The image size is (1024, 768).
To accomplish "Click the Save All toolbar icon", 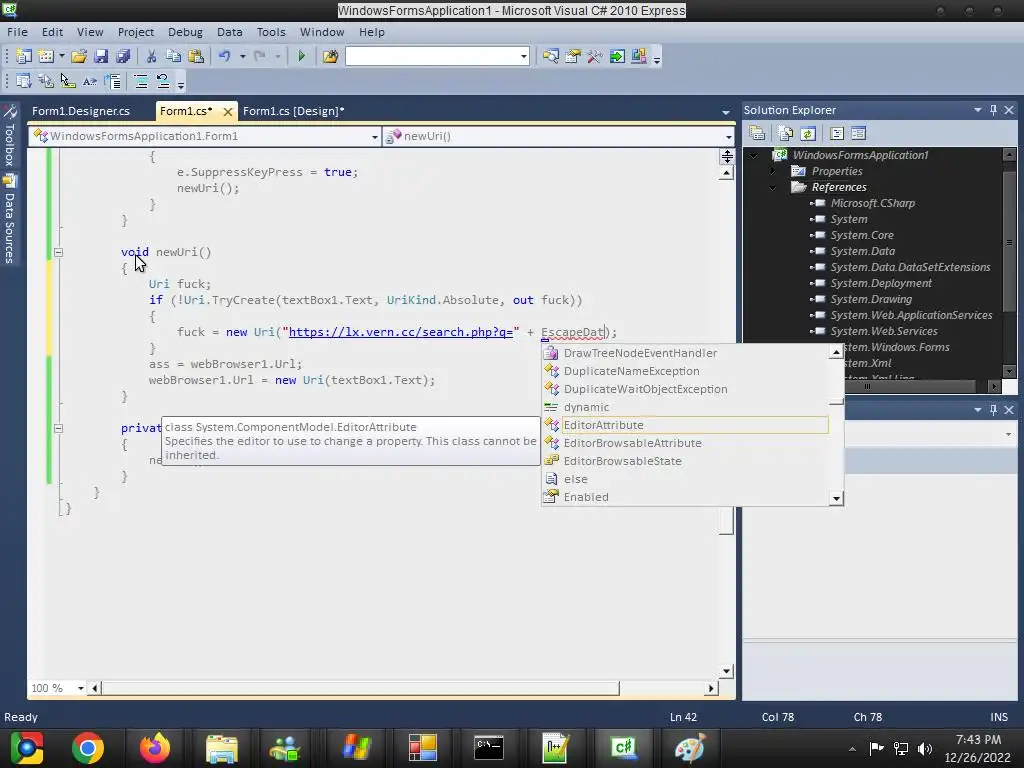I will click(x=123, y=56).
